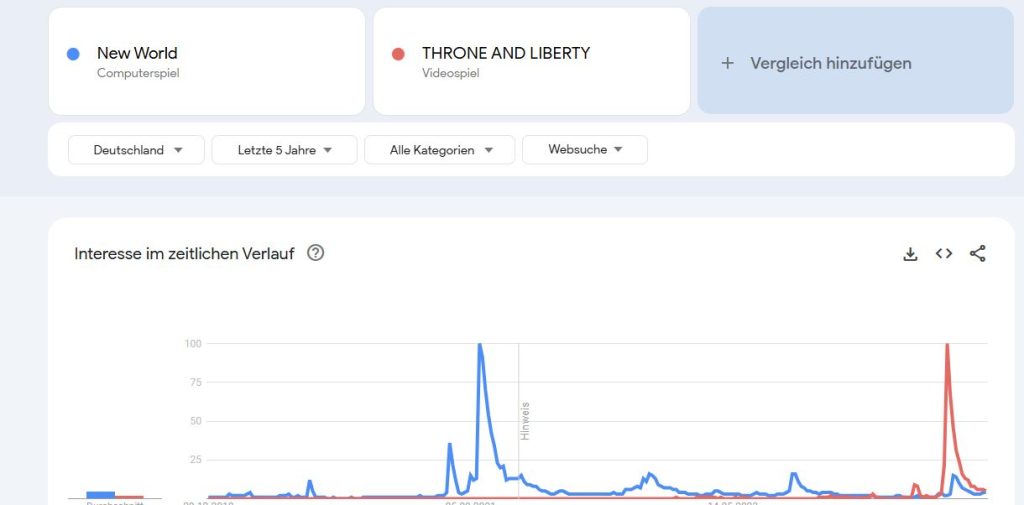Screen dimensions: 1024x505
Task: Click the plus icon to add comparison
Action: pos(728,63)
